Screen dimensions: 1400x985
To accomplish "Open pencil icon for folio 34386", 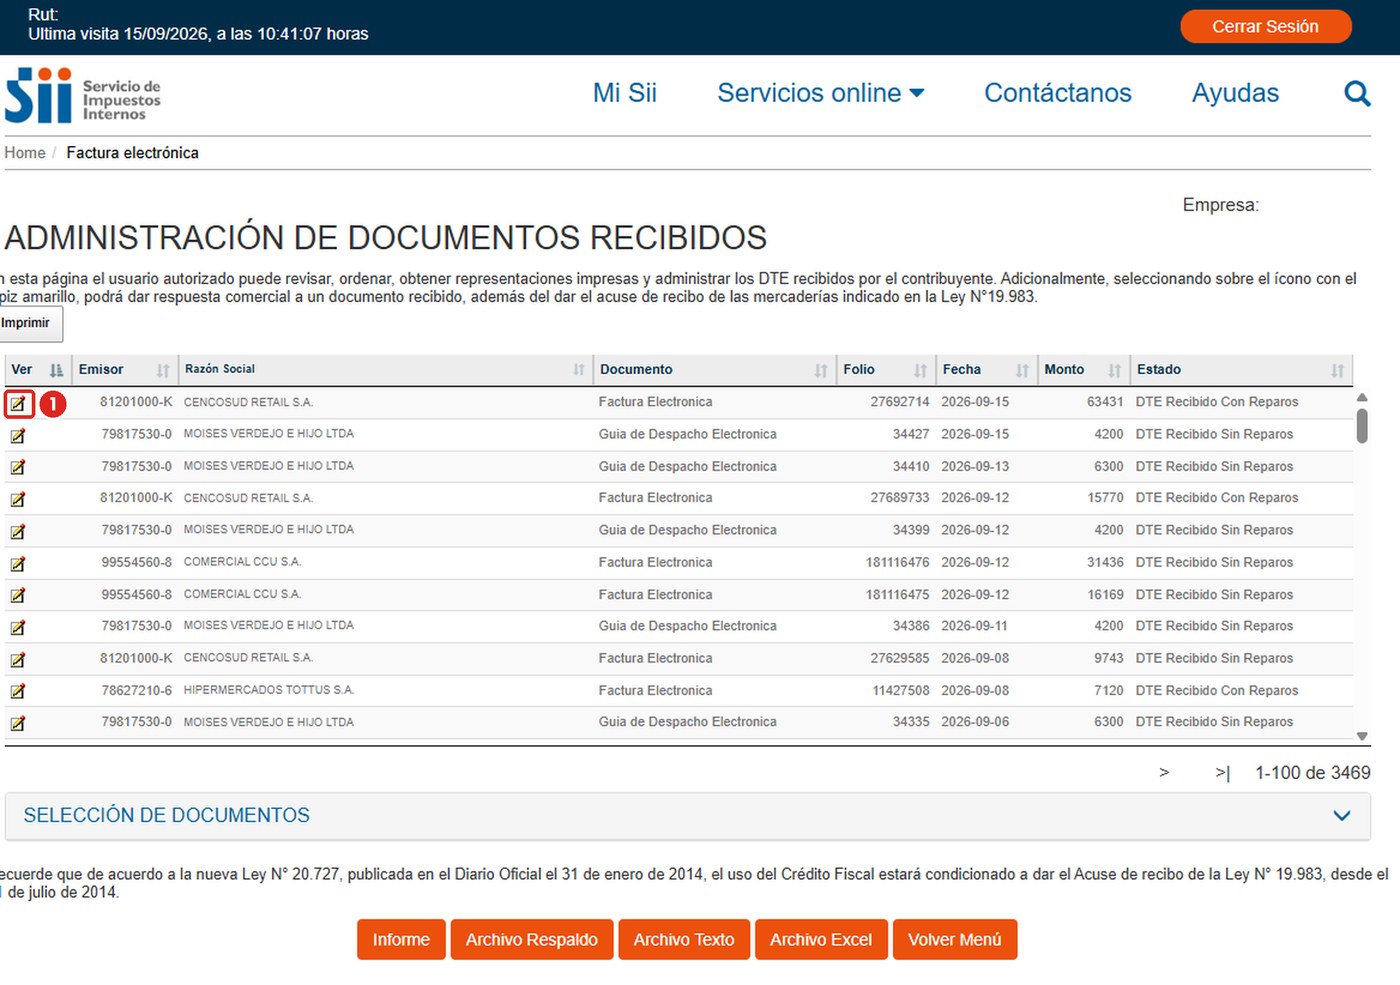I will (x=18, y=627).
